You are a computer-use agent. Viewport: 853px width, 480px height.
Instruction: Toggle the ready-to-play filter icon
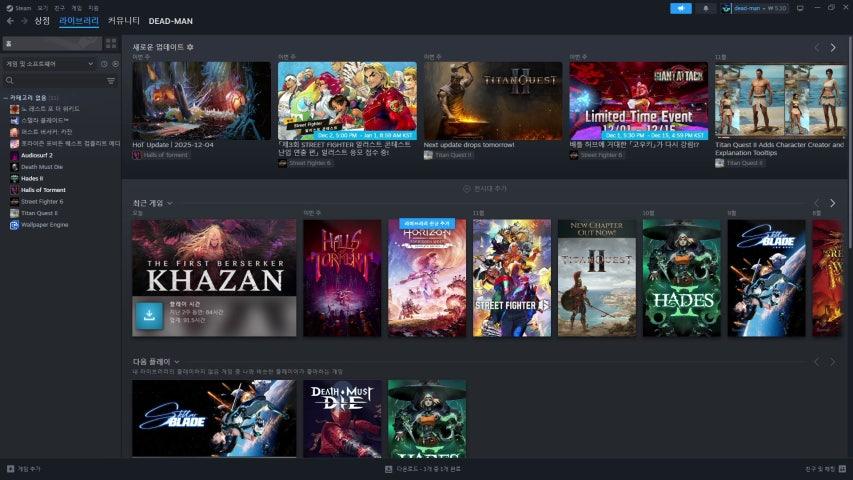pos(115,64)
